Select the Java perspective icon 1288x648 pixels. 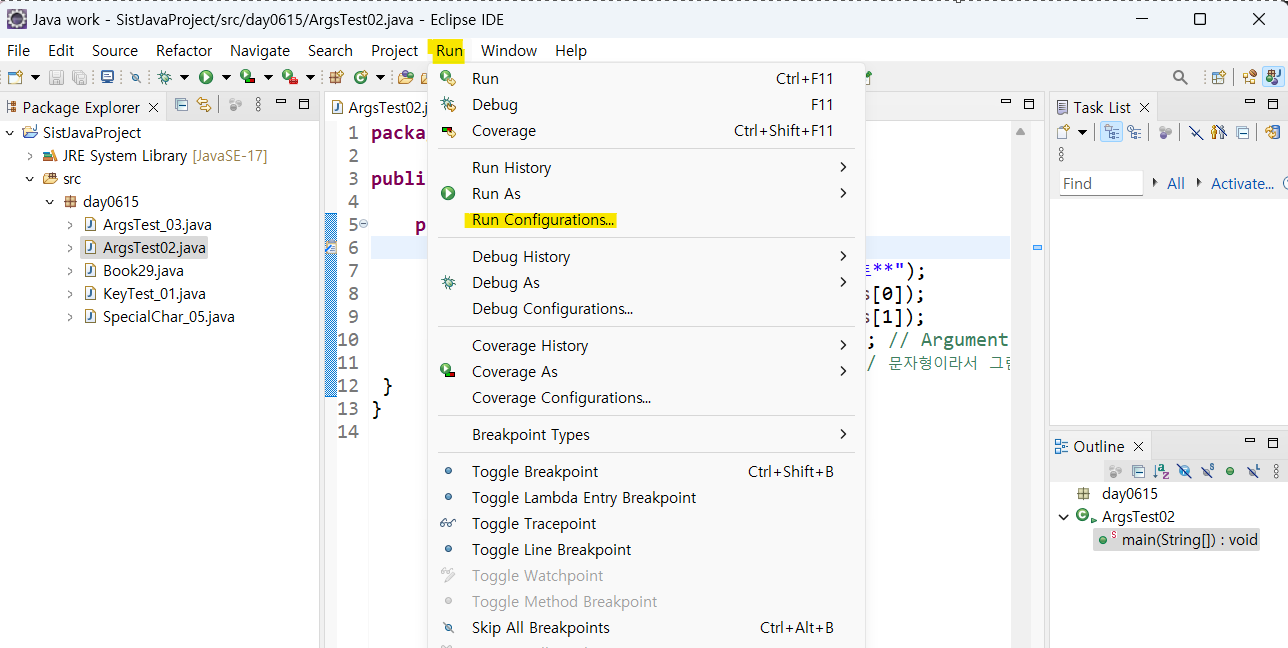(x=1273, y=77)
